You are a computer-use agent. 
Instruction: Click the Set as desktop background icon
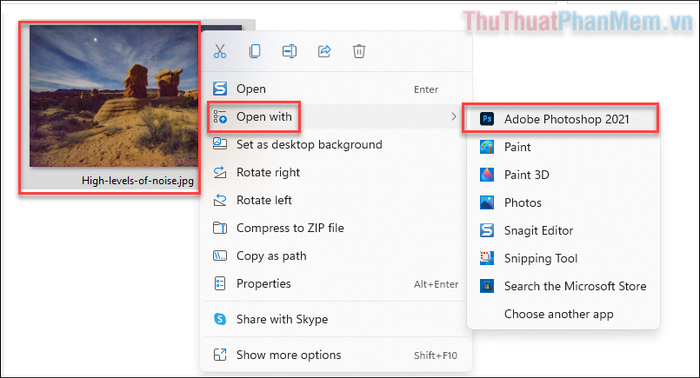point(220,144)
